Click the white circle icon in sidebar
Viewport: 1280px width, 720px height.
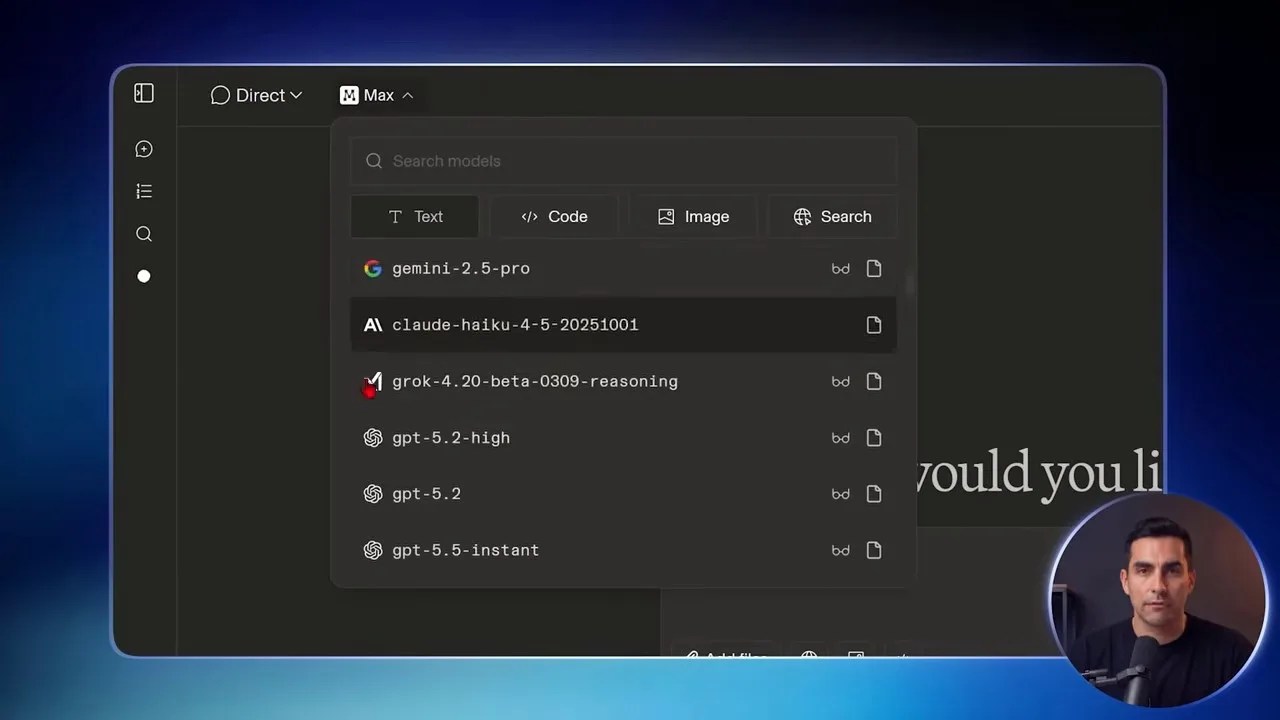144,276
